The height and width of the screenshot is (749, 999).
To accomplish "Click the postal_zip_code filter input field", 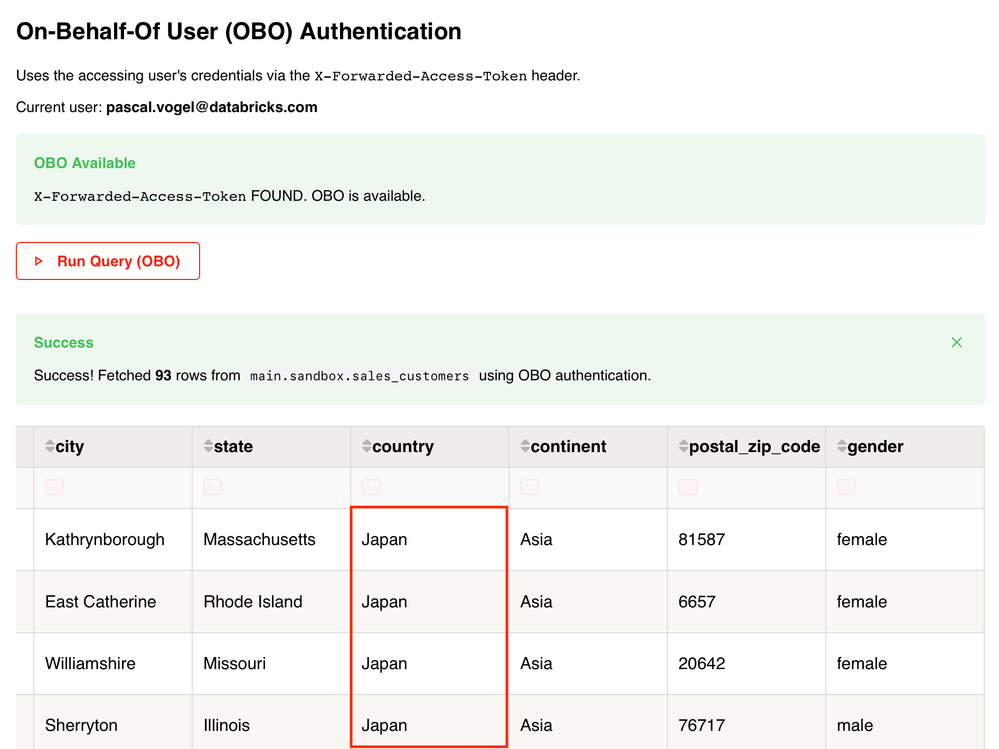I will pos(747,488).
